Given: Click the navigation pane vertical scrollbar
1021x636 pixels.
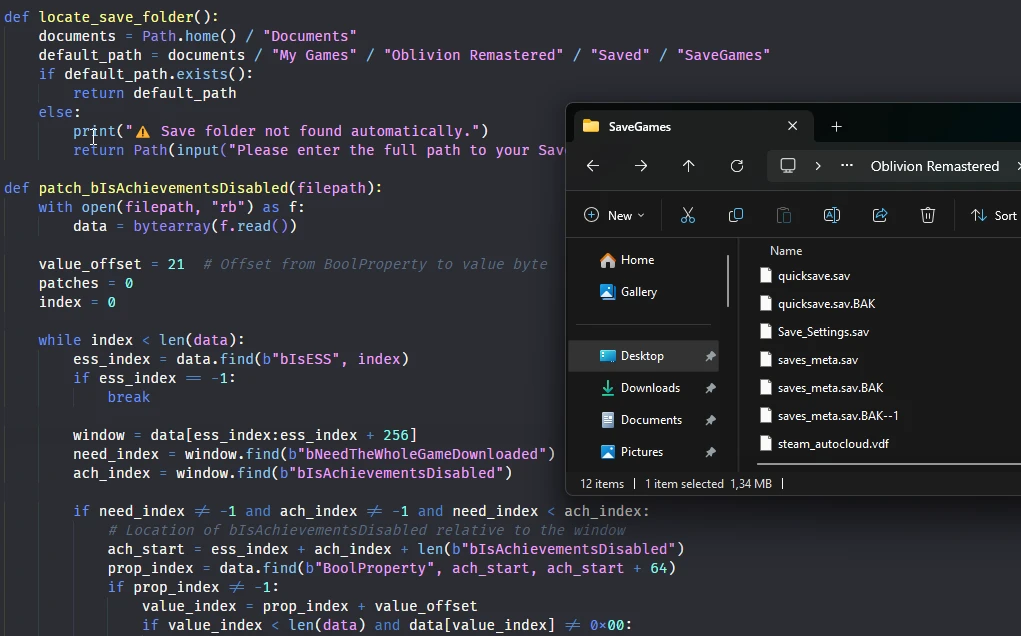Looking at the screenshot, I should [x=727, y=280].
